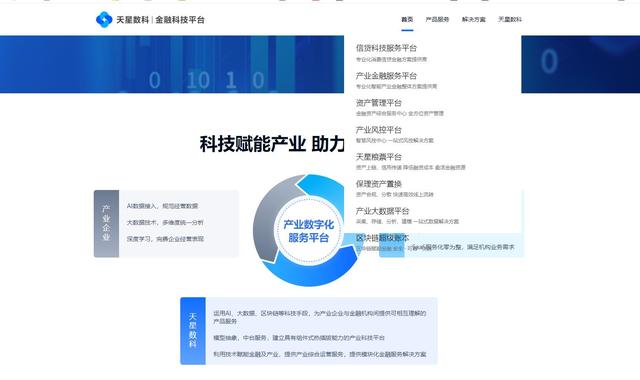Open 天星数科 navigation menu item
Image resolution: width=640 pixels, height=380 pixels.
510,19
